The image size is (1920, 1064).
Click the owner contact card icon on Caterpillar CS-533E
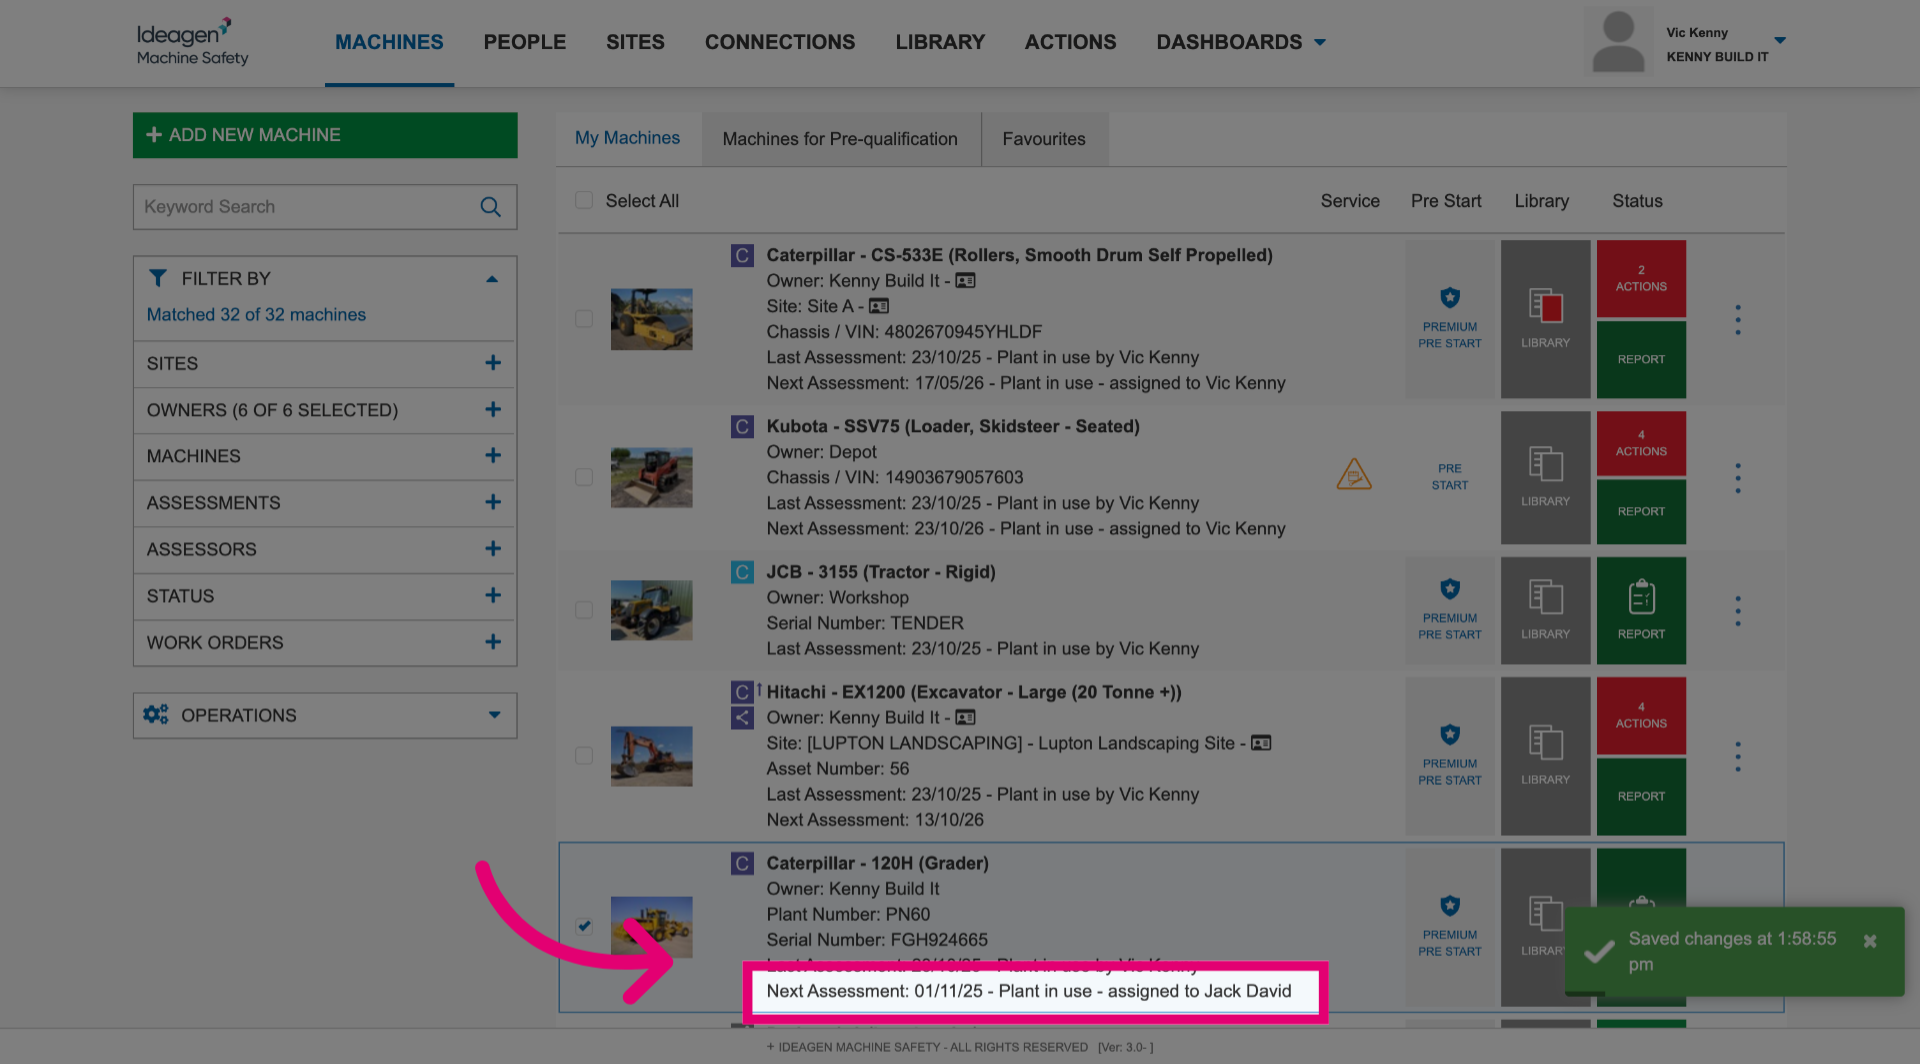[x=965, y=281]
